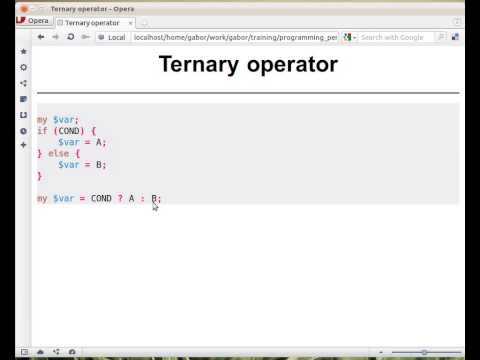
Task: Click the 'if (COND) {' code line
Action: (67, 131)
